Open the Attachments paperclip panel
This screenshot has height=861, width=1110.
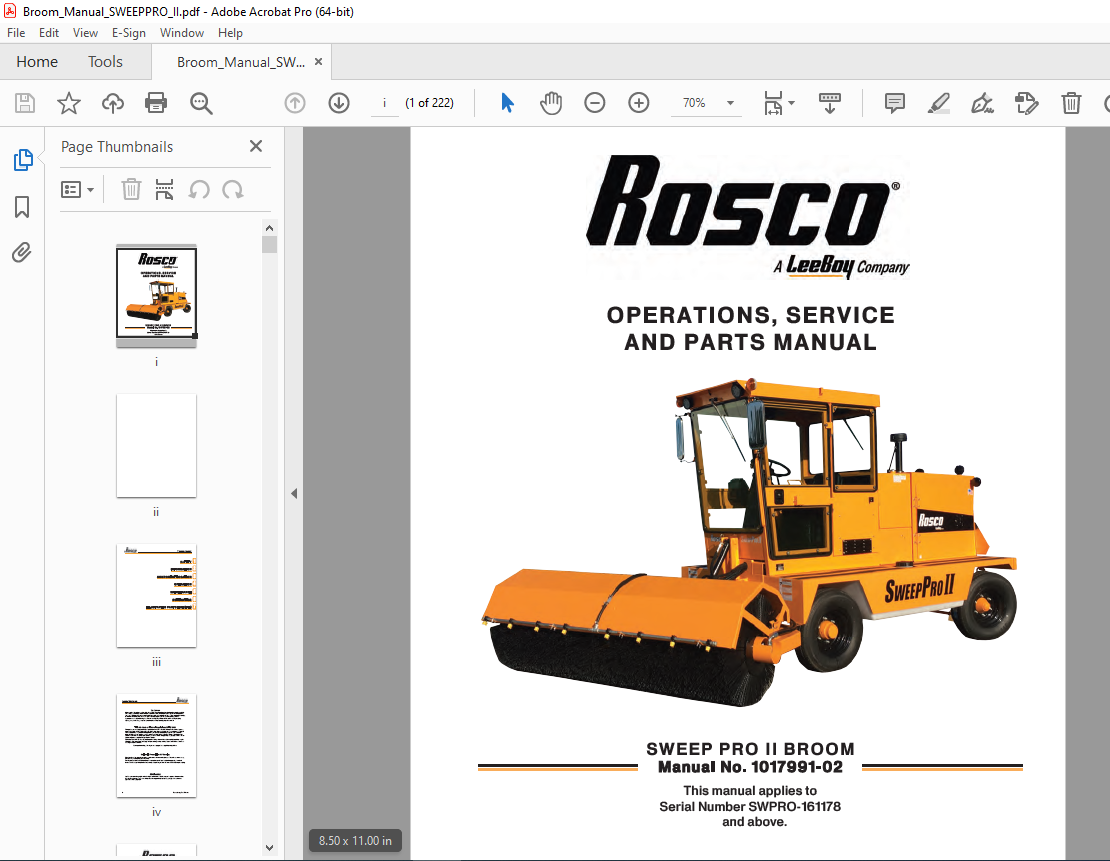[x=22, y=253]
